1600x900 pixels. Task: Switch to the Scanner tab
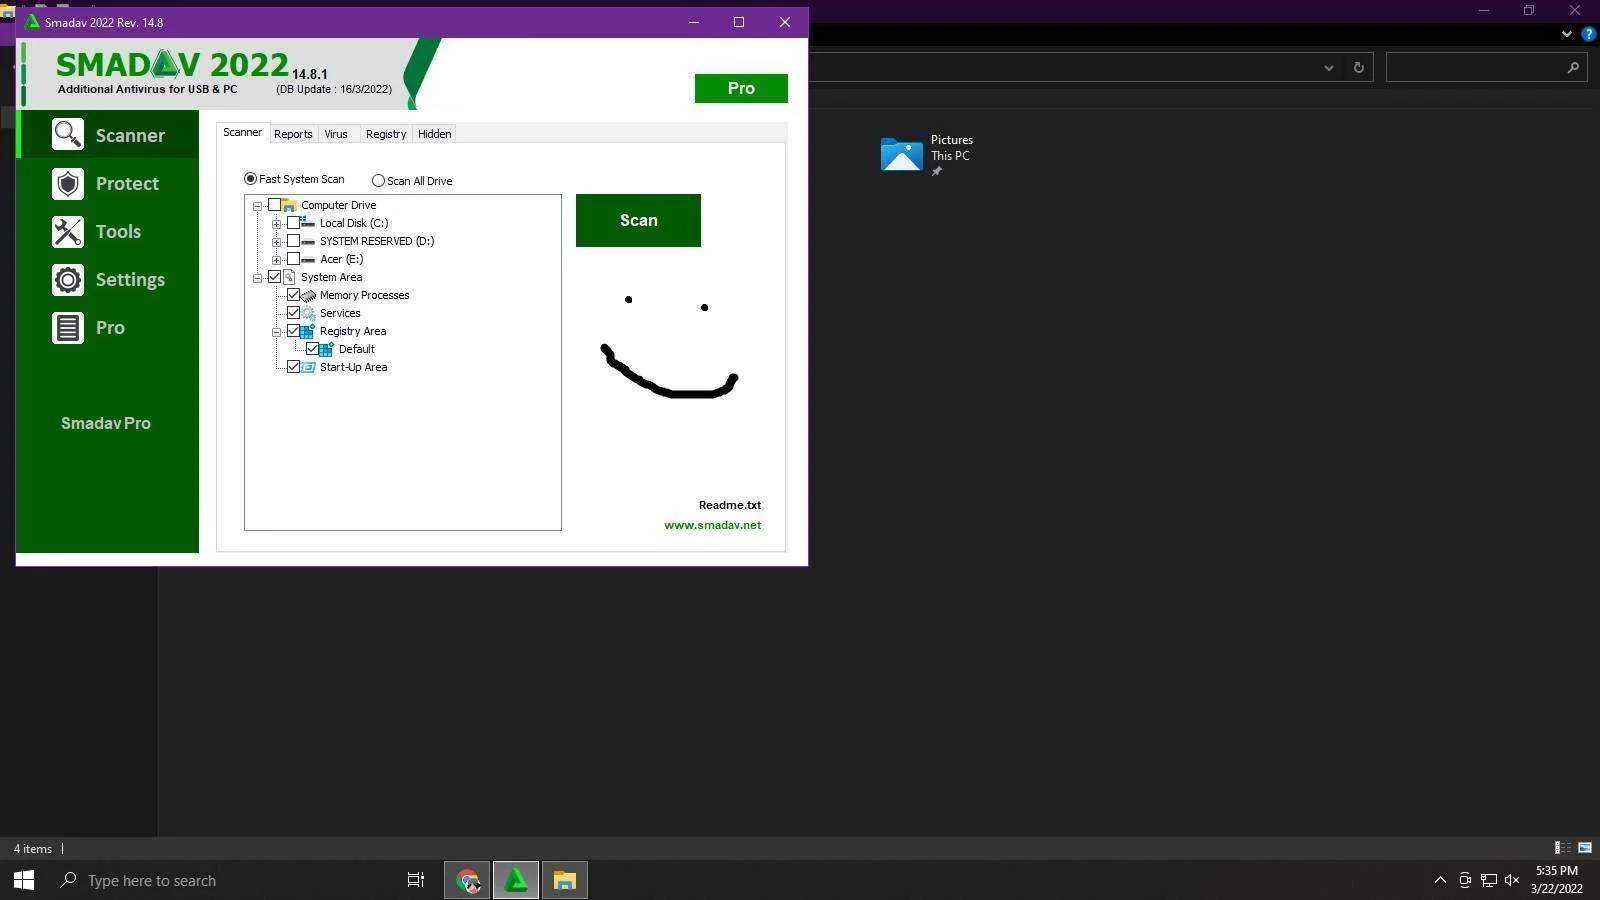[242, 132]
